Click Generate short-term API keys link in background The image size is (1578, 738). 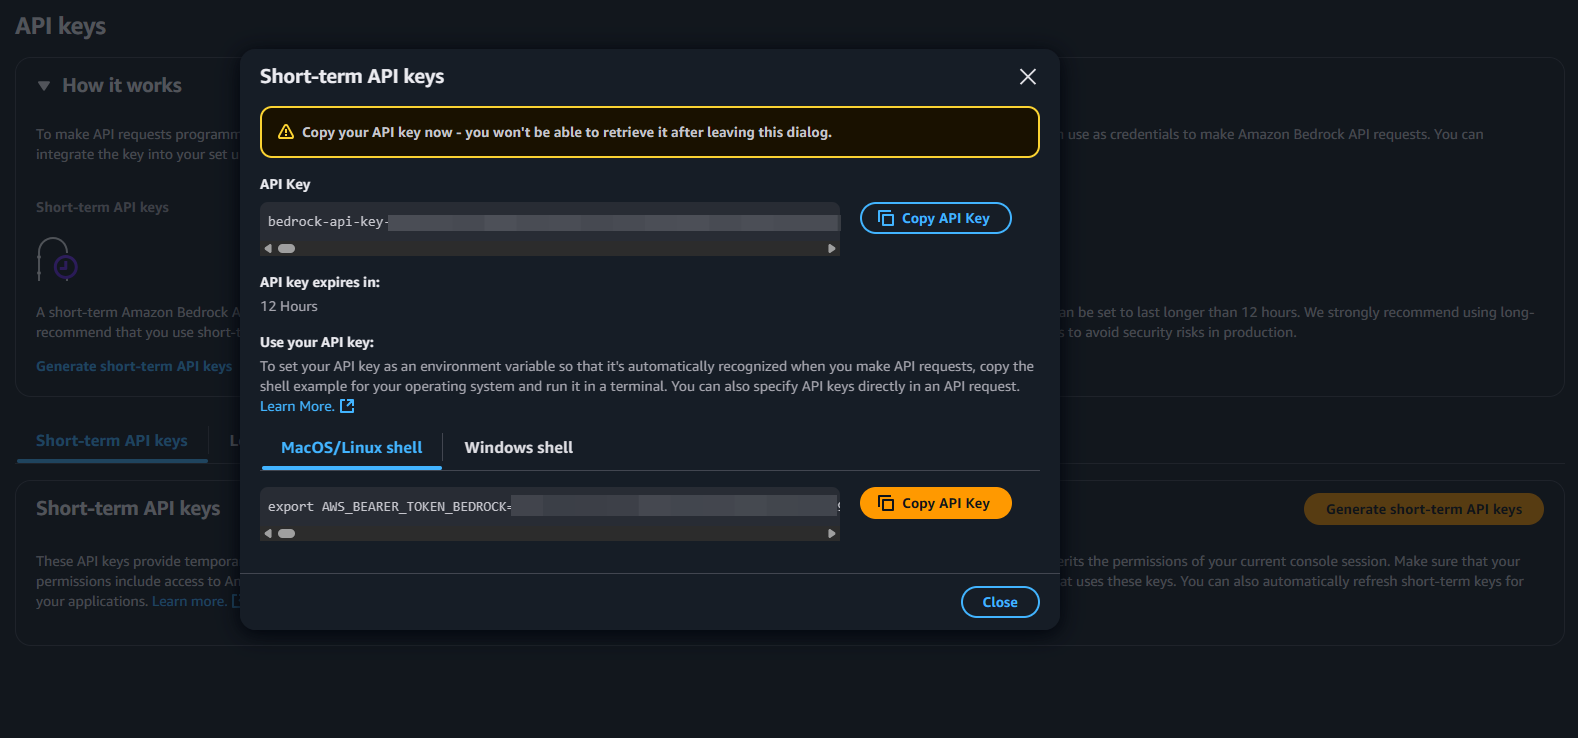[134, 367]
